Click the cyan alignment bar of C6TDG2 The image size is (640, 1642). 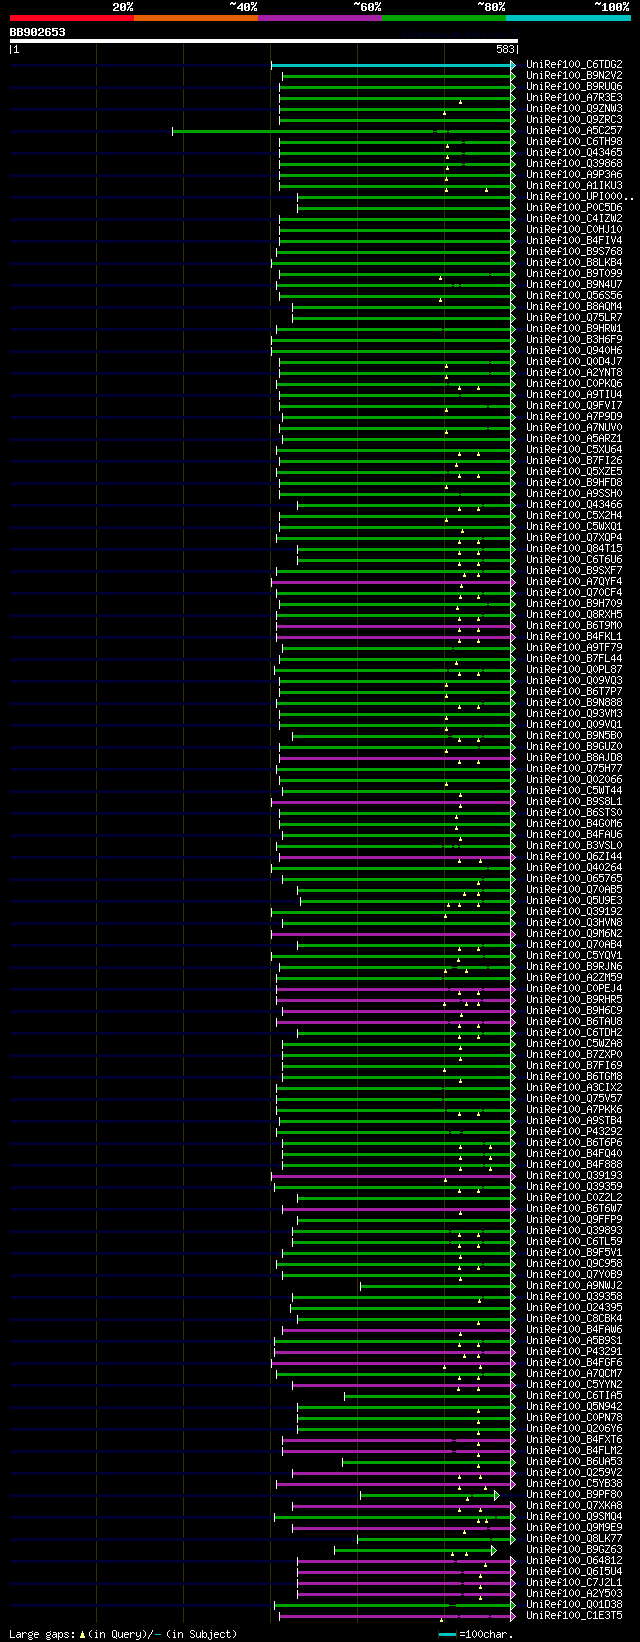pos(393,65)
